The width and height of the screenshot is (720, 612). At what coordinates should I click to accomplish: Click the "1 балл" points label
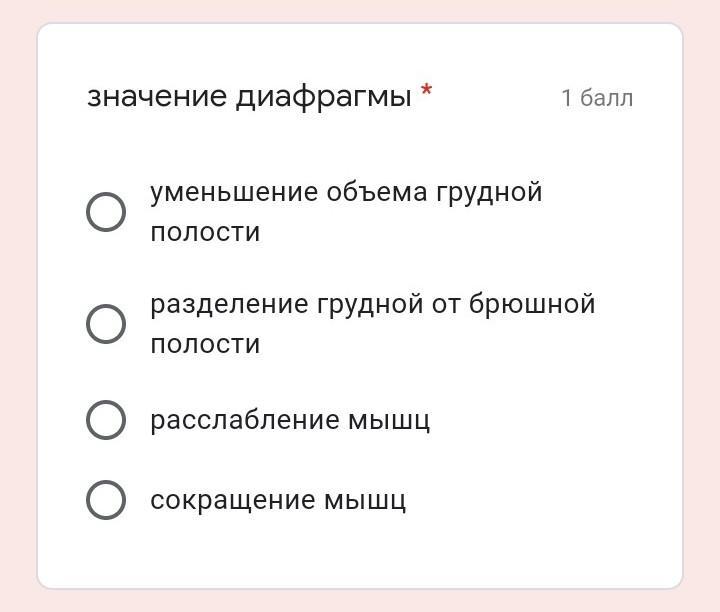tap(597, 98)
